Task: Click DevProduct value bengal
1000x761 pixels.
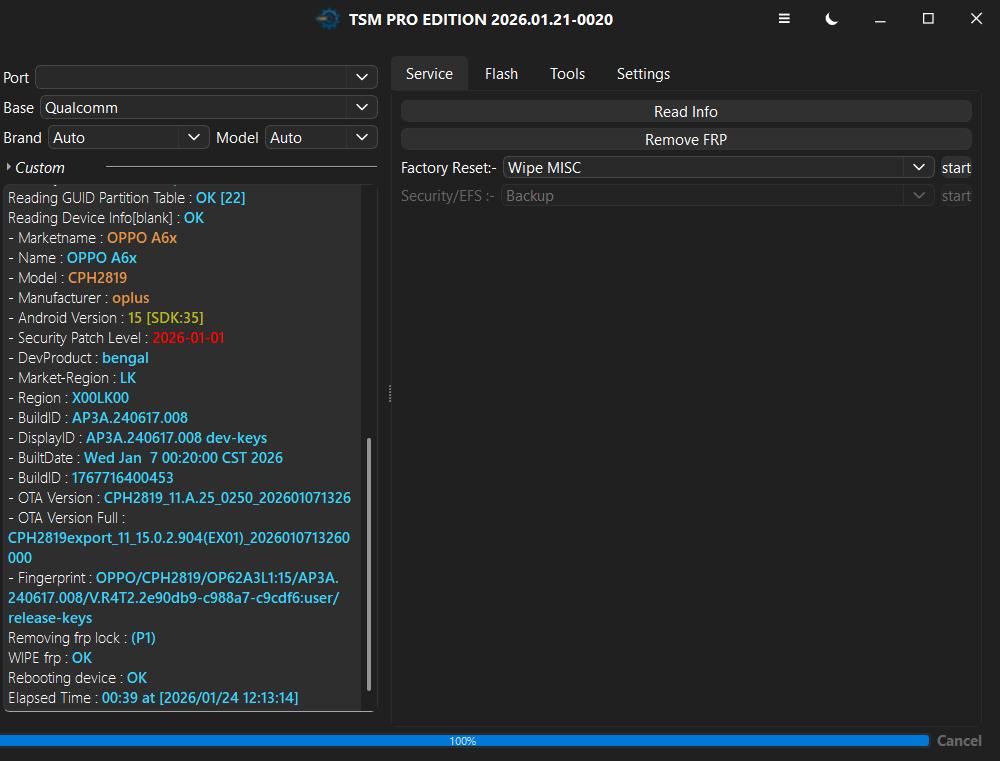Action: pos(125,357)
